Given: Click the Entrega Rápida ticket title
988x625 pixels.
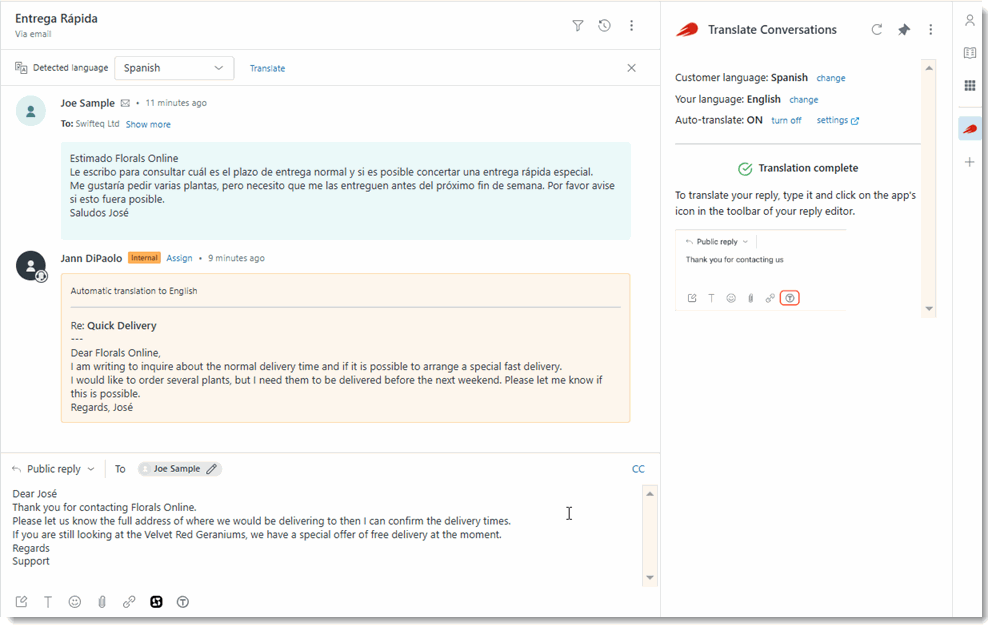Looking at the screenshot, I should [x=56, y=19].
